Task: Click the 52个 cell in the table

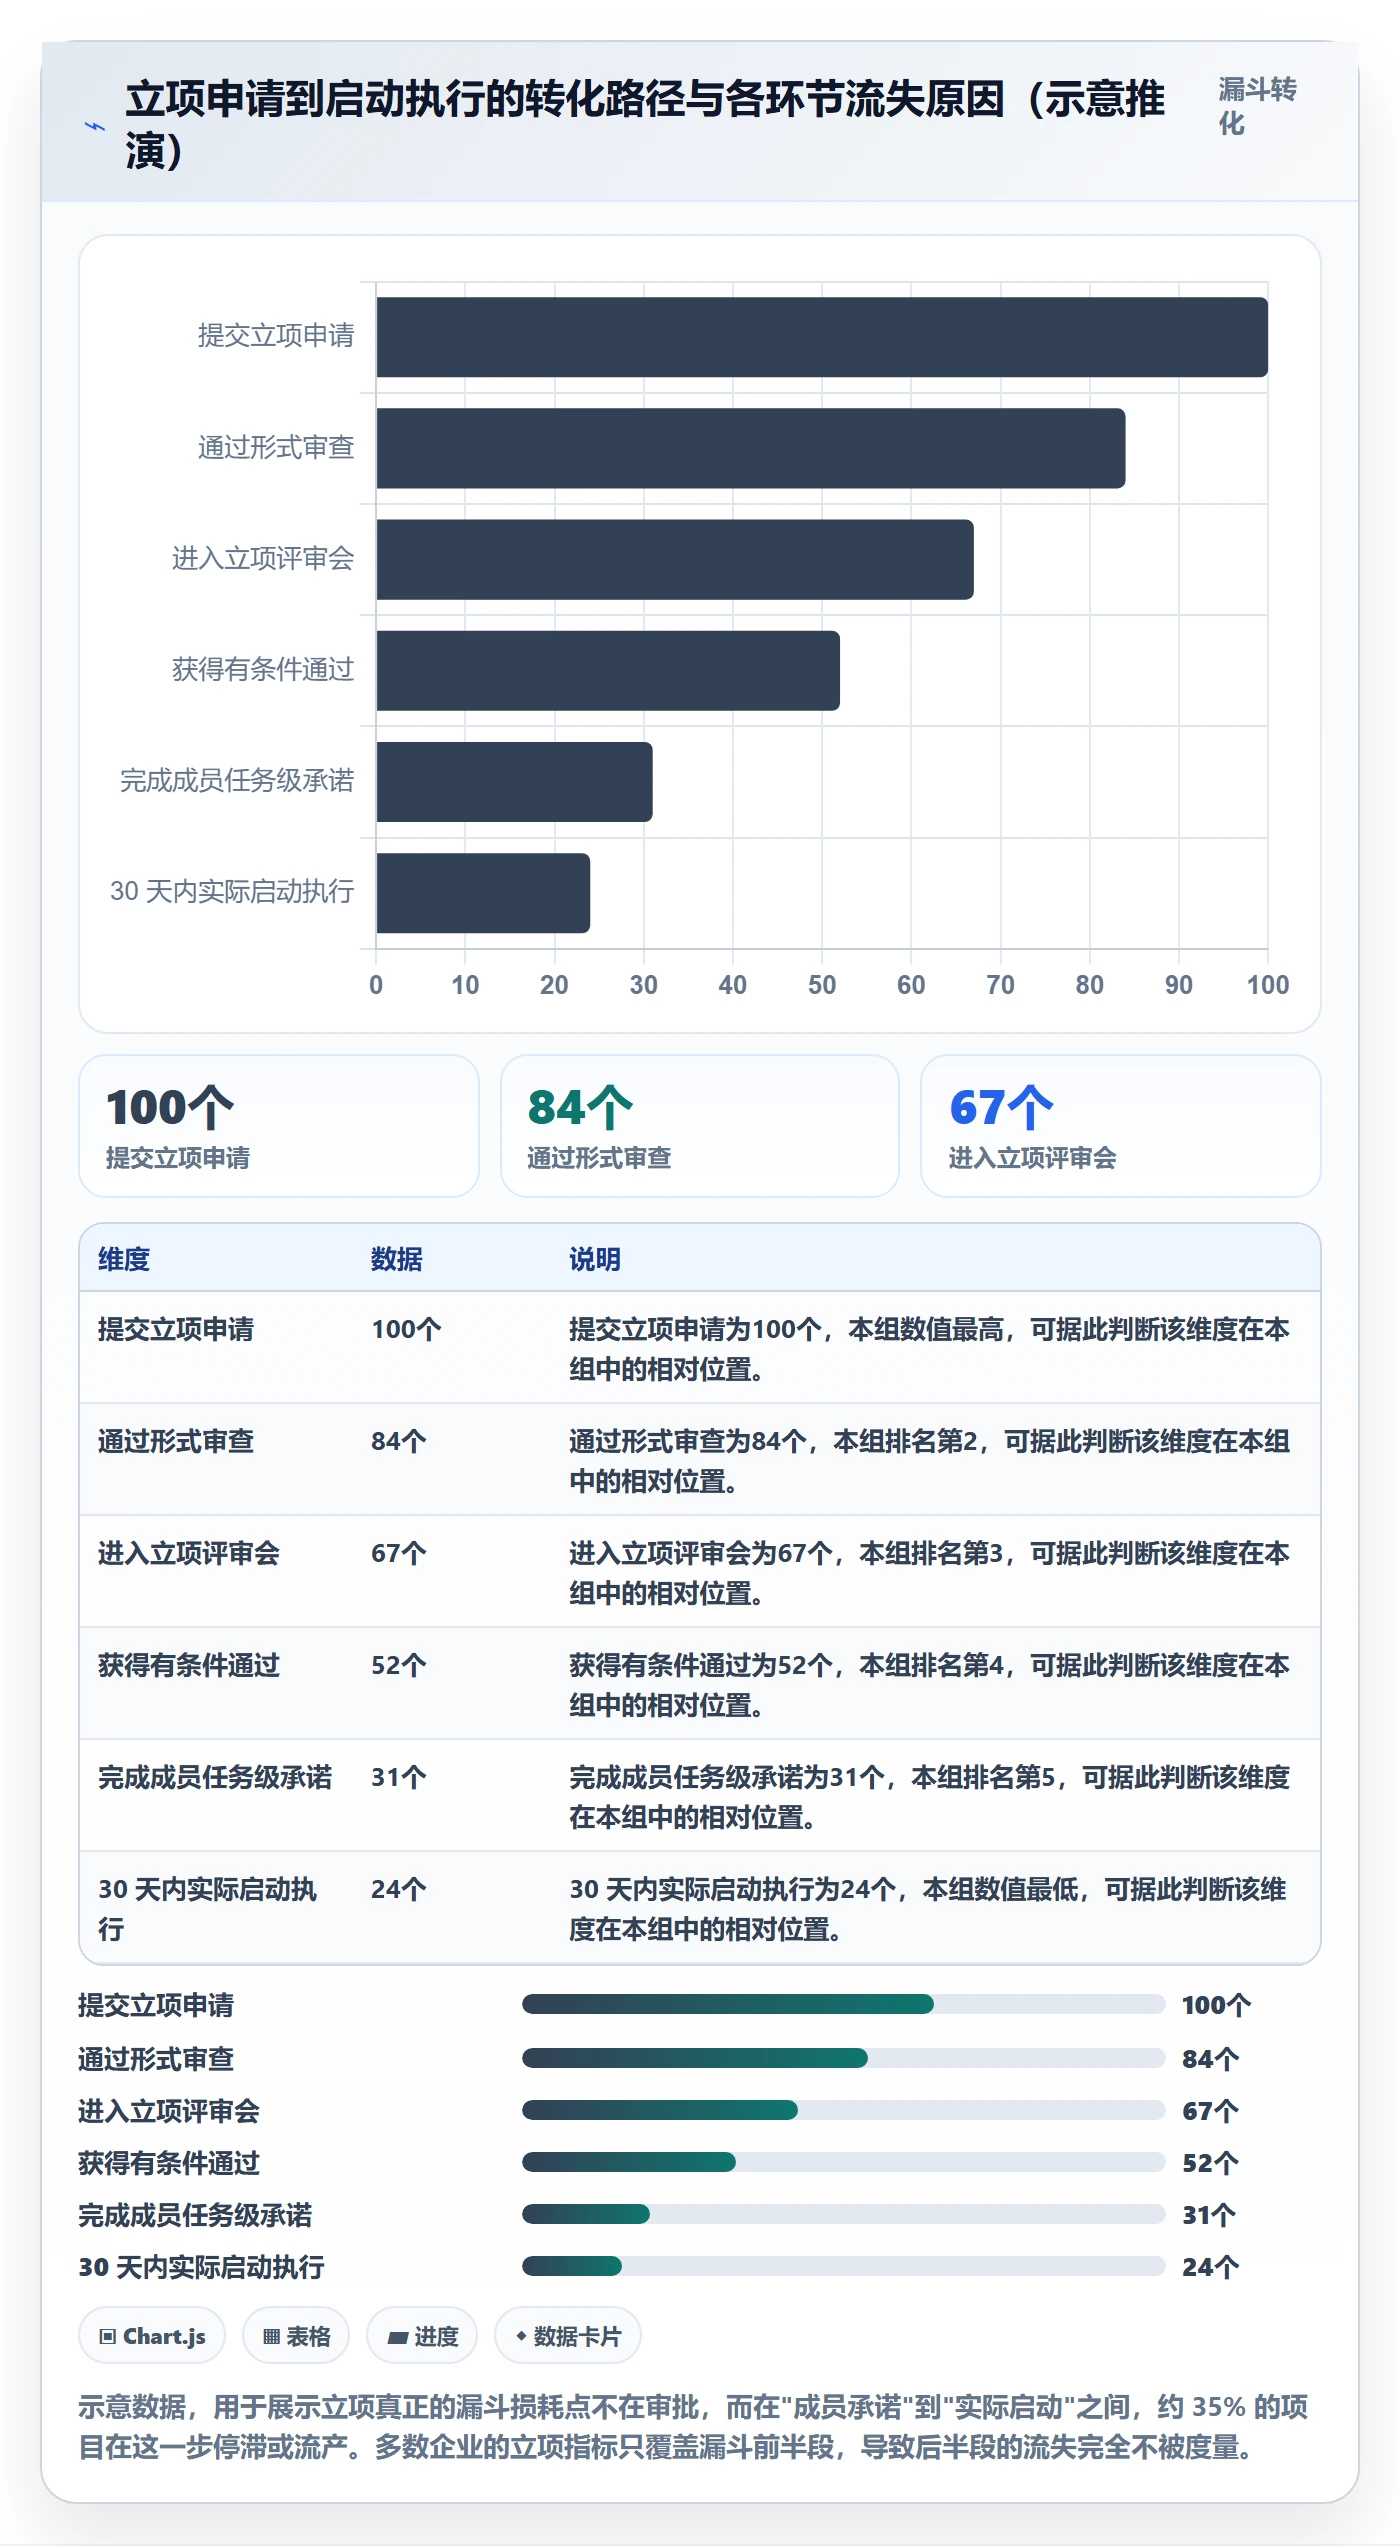Action: click(399, 1665)
